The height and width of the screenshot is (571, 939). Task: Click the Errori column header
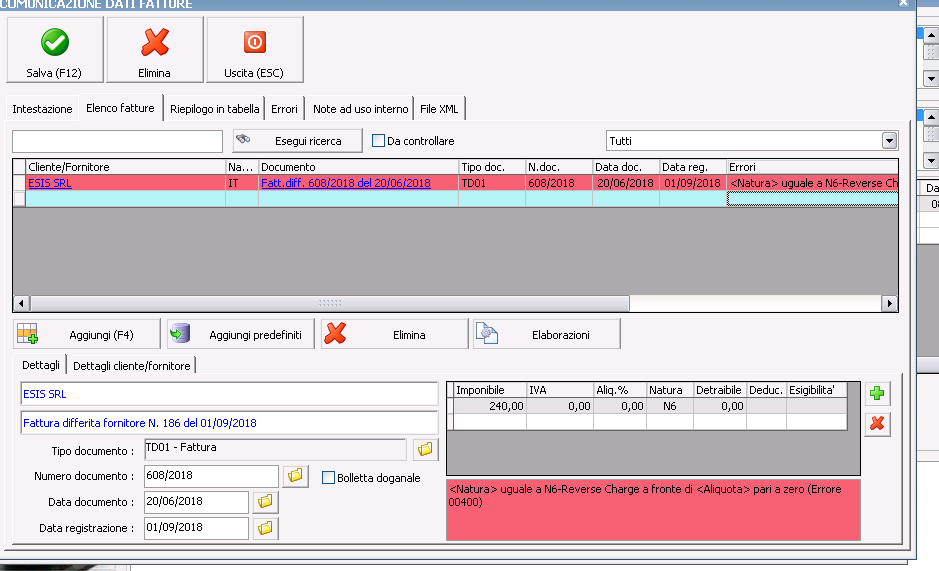pos(813,167)
